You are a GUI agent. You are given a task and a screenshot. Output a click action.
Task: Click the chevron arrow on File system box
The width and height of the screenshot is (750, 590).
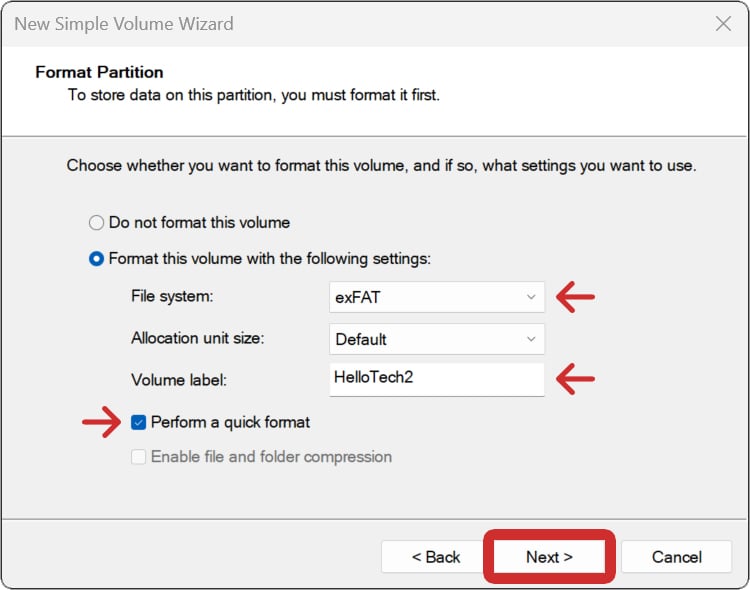point(531,297)
